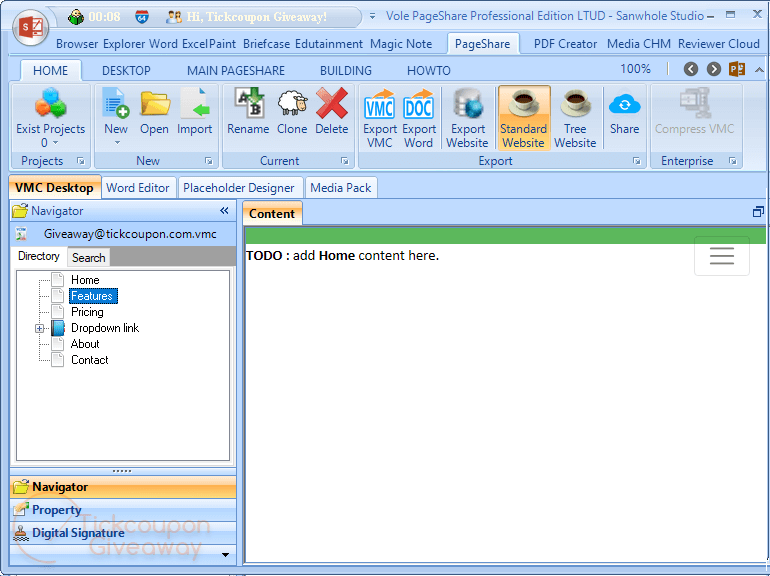The height and width of the screenshot is (576, 770).
Task: Open the HOWTO ribbon tab
Action: pyautogui.click(x=429, y=71)
